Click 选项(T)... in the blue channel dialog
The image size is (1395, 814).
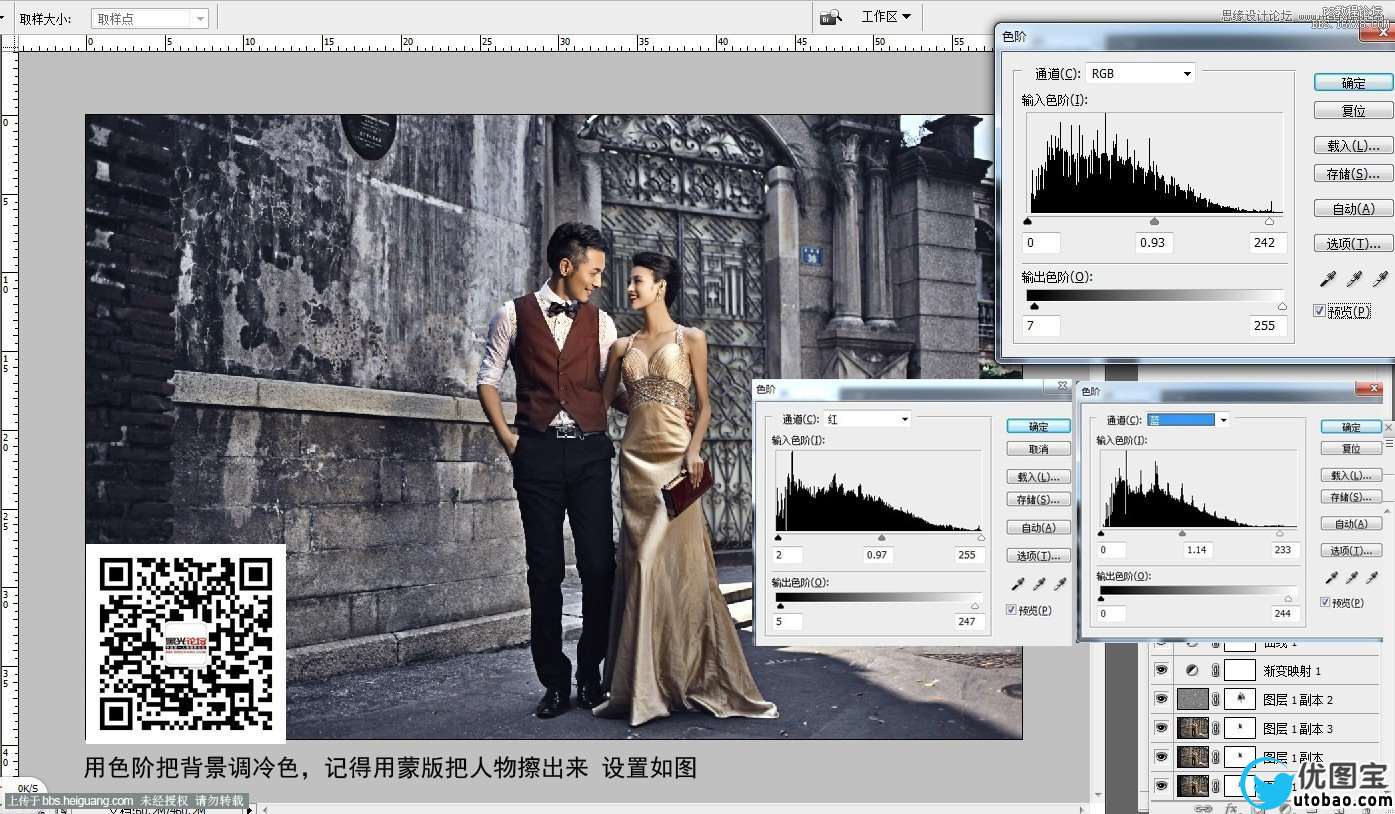1351,551
